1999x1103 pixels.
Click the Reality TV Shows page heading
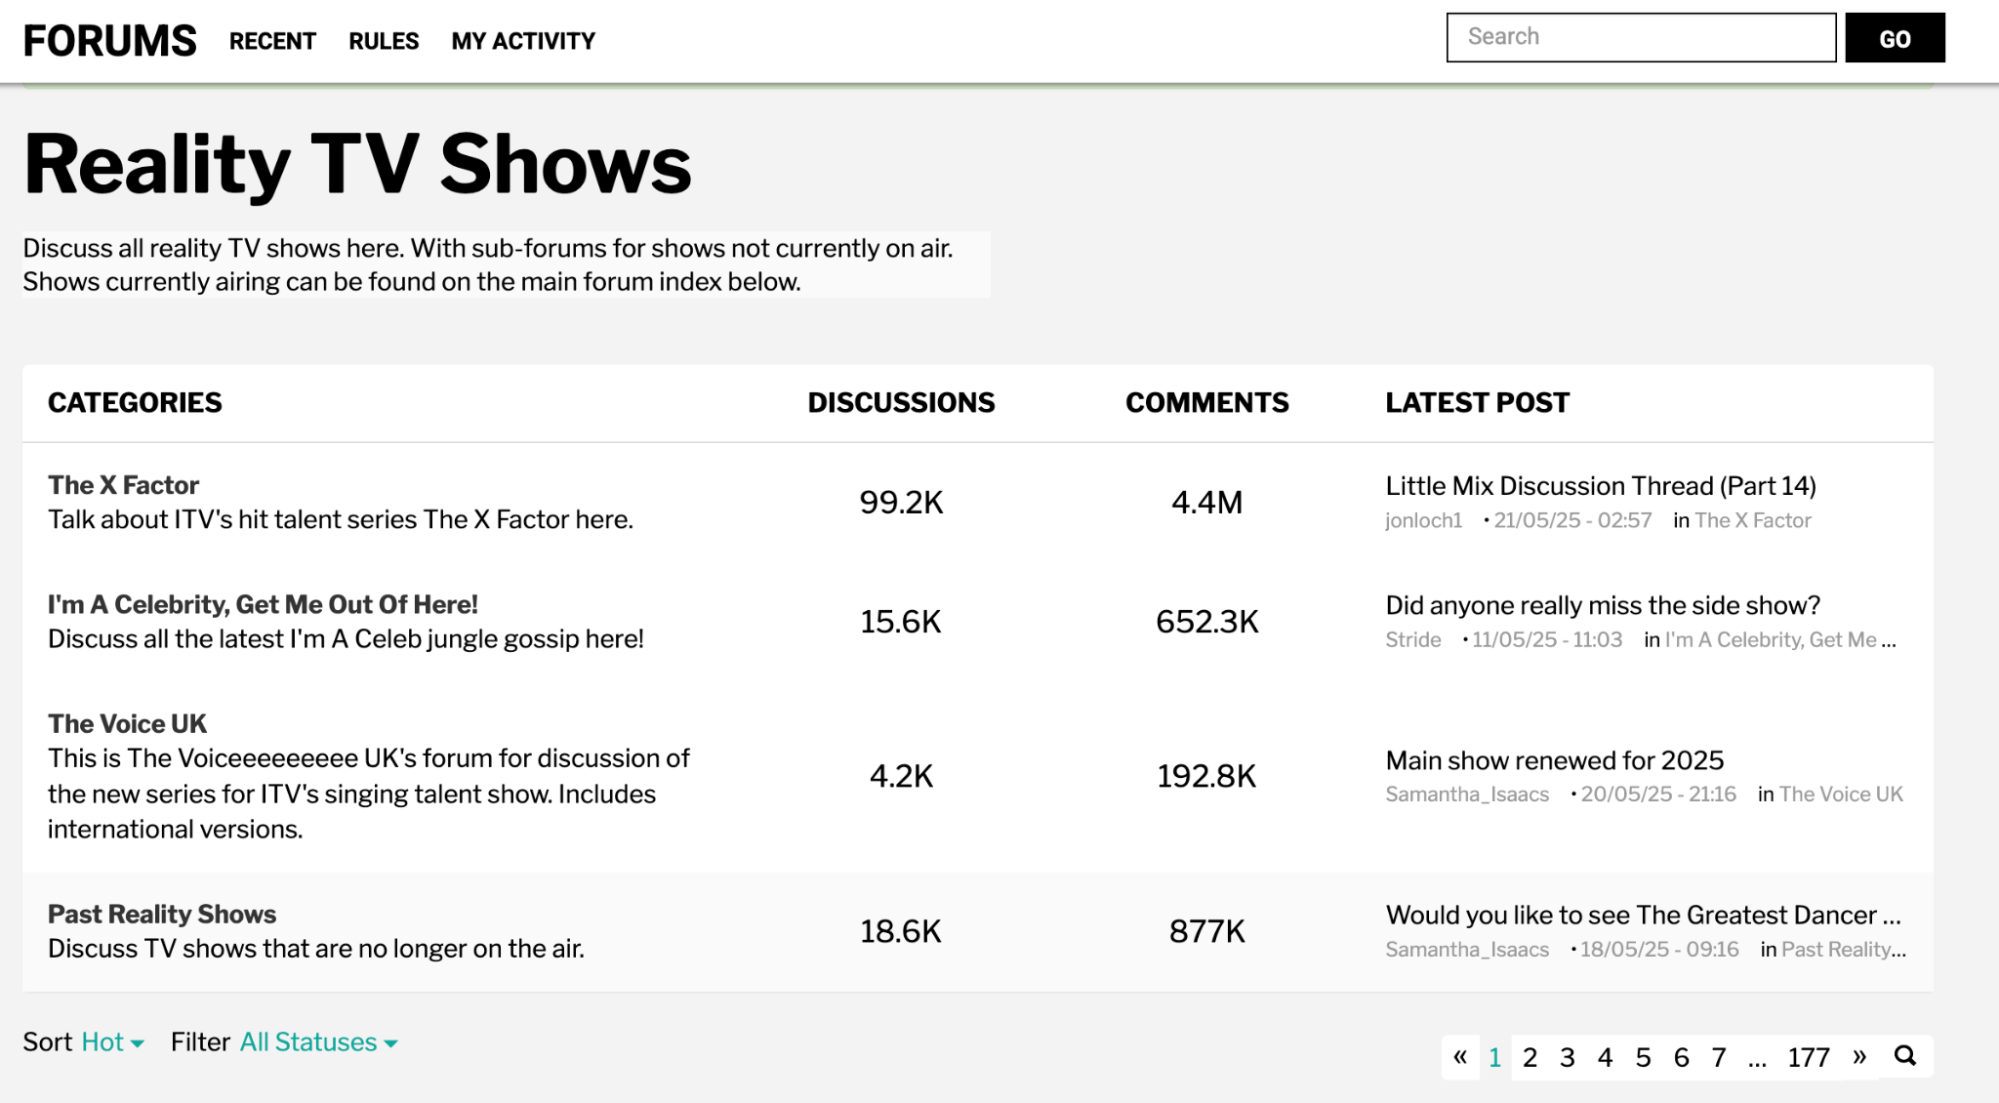[x=357, y=165]
